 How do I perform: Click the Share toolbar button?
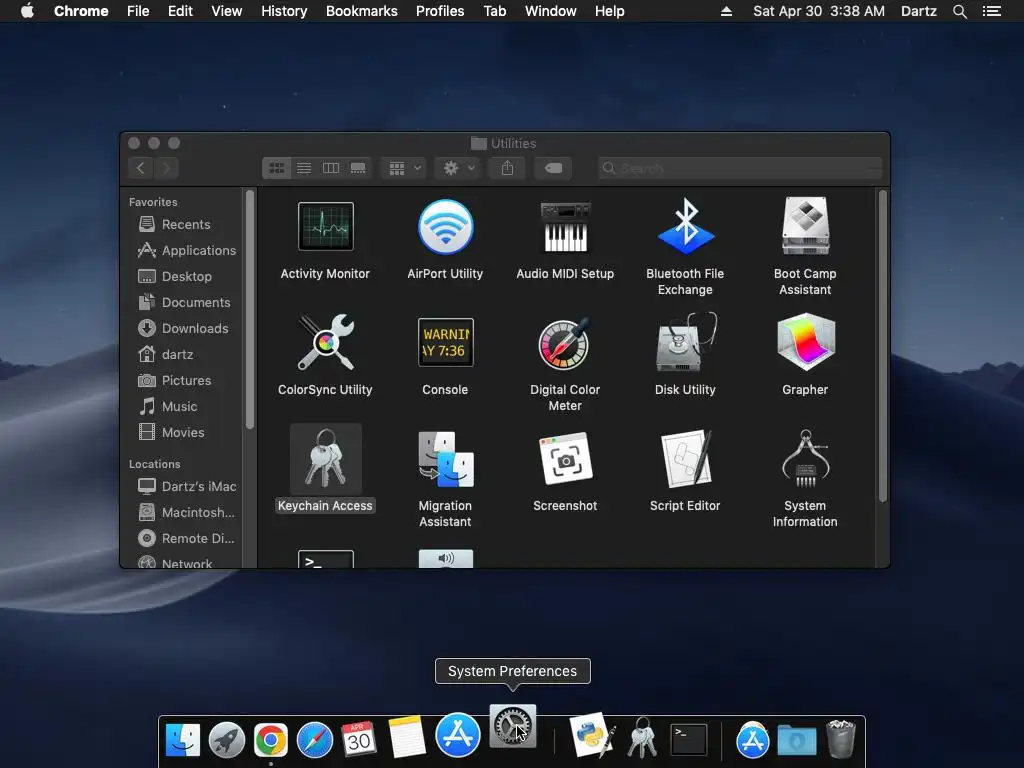click(x=507, y=168)
